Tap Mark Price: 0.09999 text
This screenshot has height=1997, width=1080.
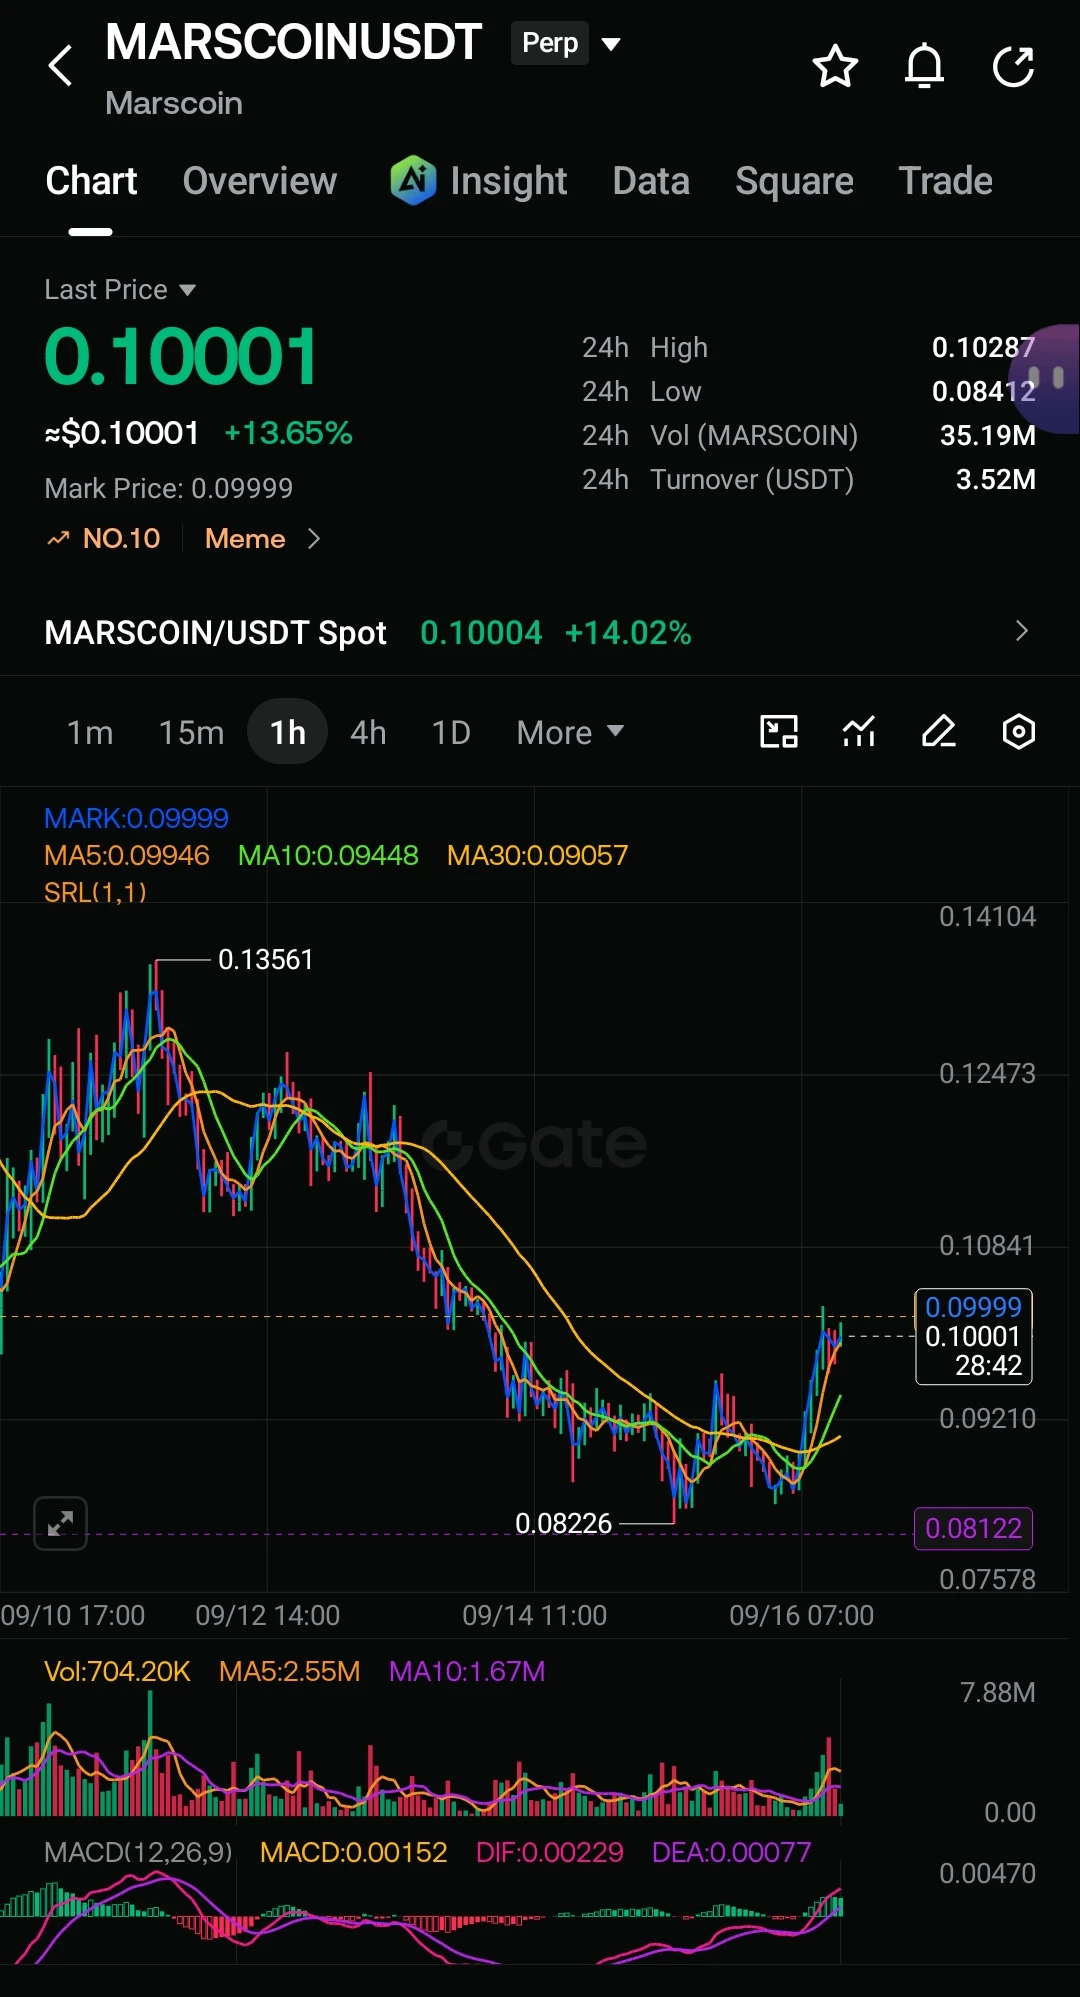tap(169, 488)
